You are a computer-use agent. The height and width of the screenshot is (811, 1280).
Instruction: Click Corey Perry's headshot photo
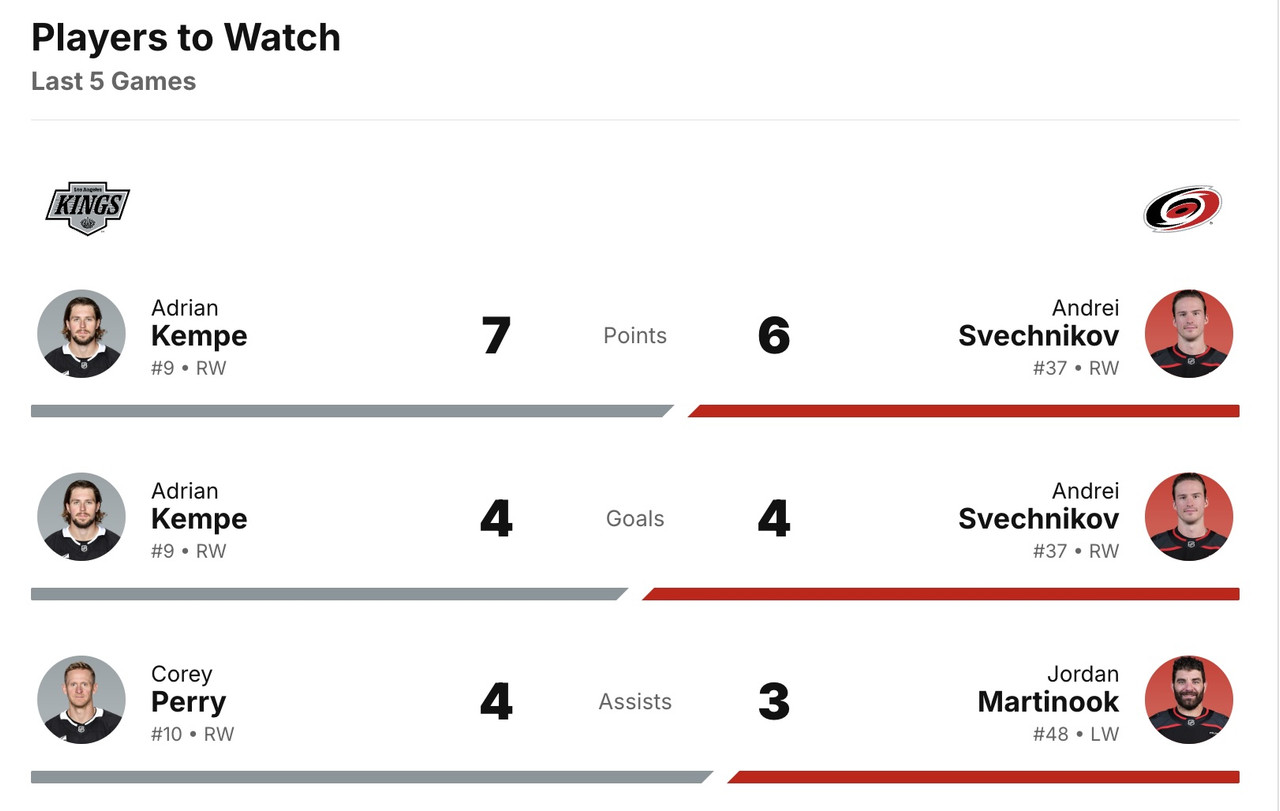[81, 700]
